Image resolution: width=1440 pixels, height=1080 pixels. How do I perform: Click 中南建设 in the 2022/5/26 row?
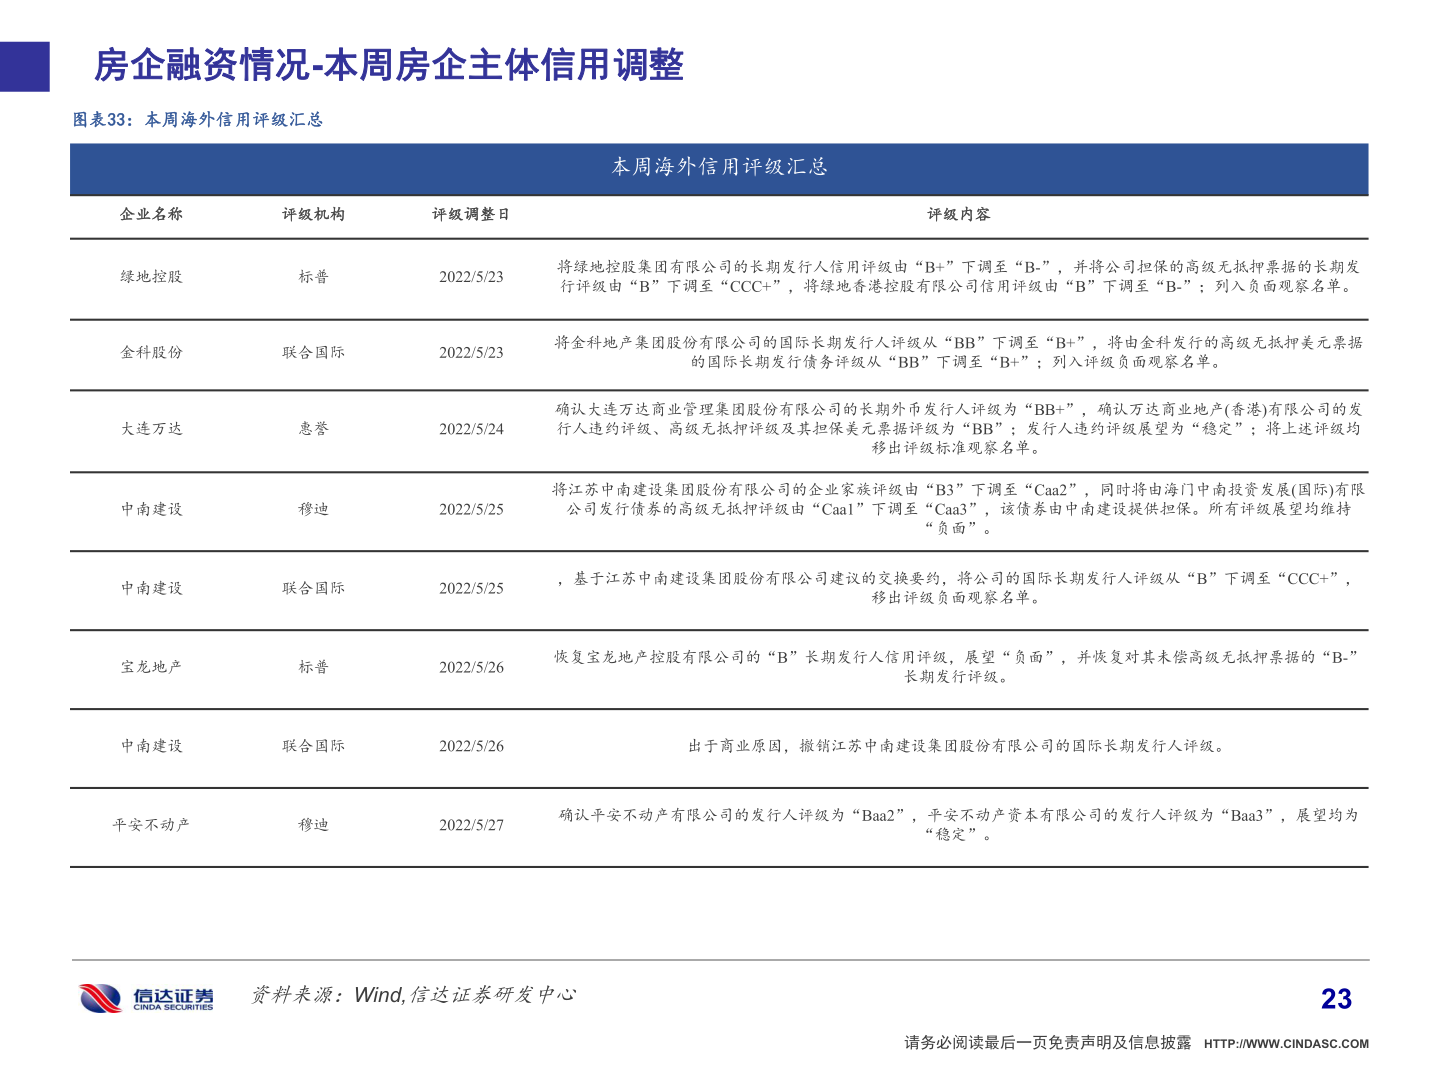(x=151, y=746)
